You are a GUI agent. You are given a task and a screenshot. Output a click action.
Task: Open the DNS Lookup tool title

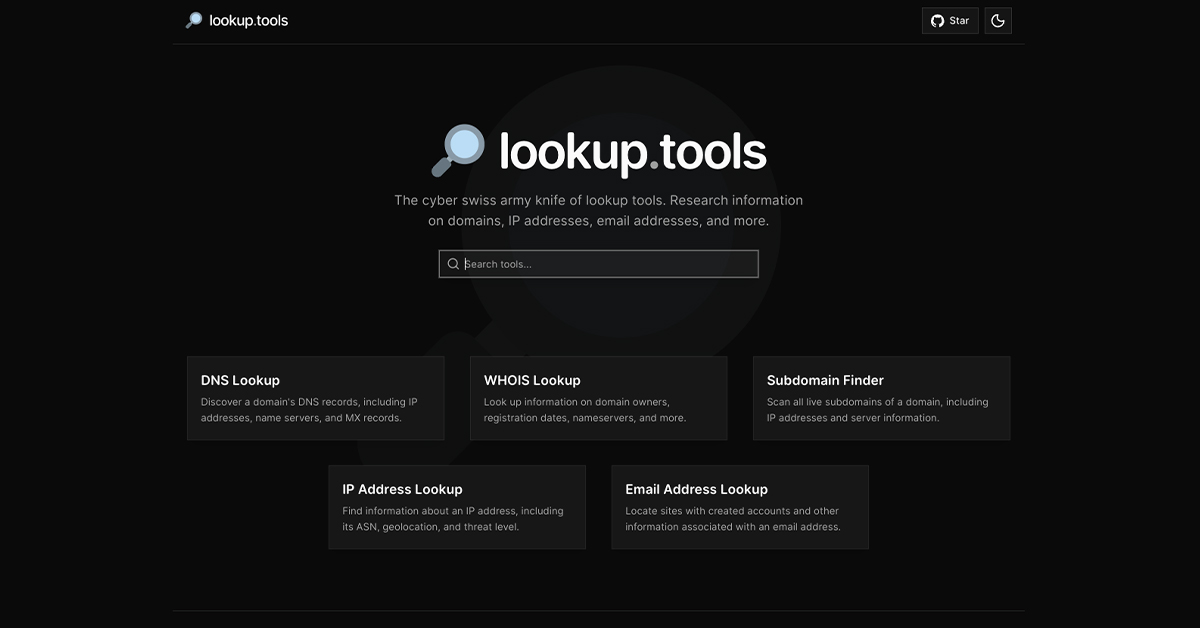coord(240,380)
